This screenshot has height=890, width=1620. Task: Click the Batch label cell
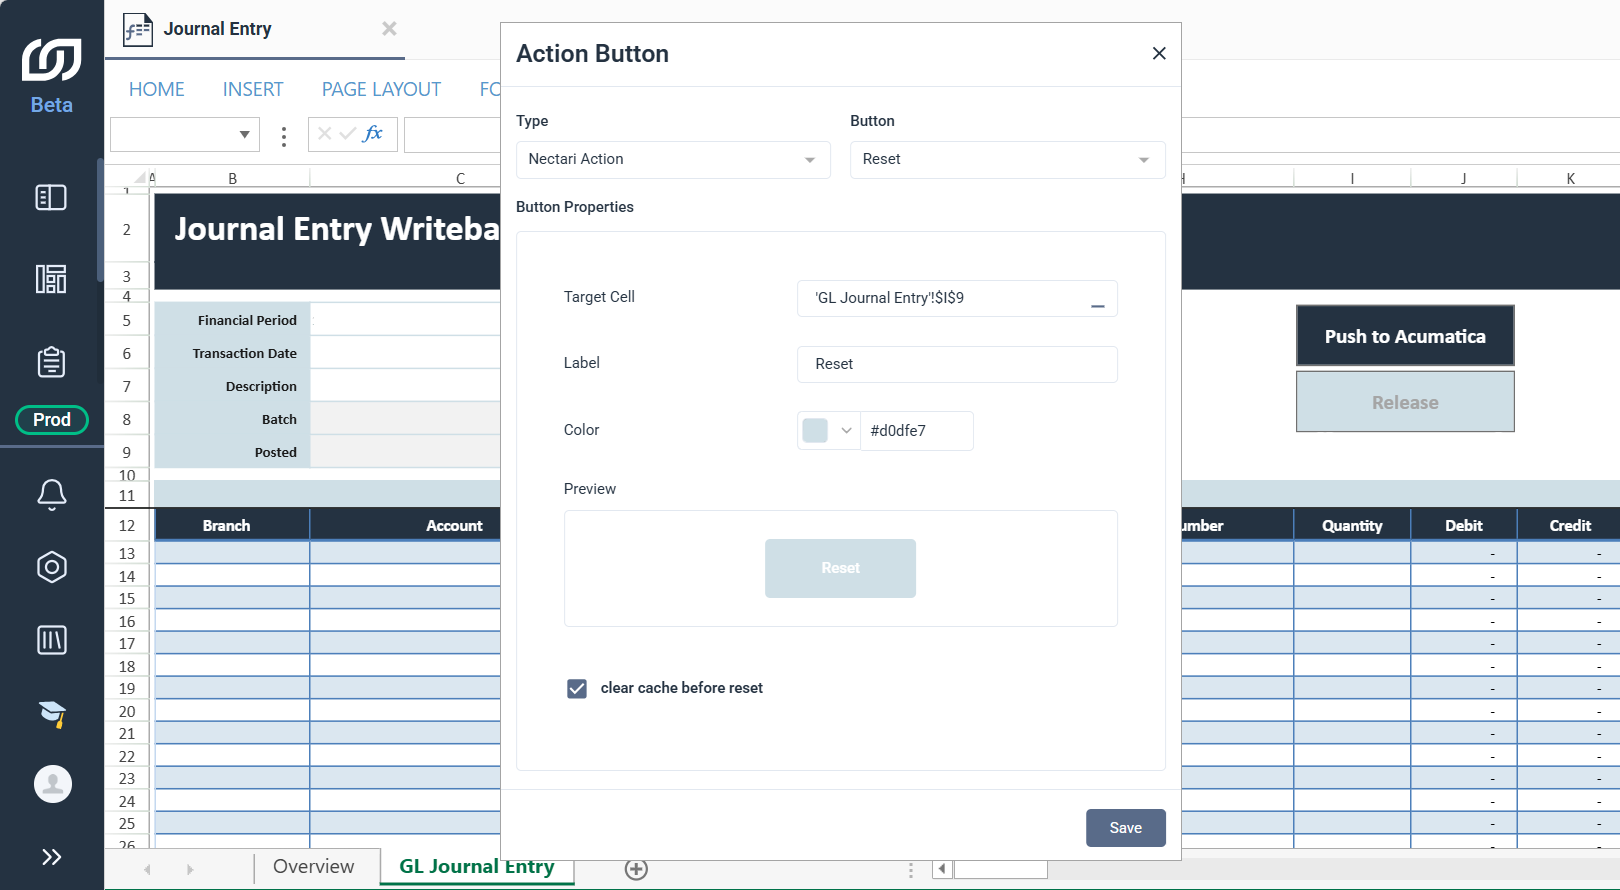(x=232, y=419)
